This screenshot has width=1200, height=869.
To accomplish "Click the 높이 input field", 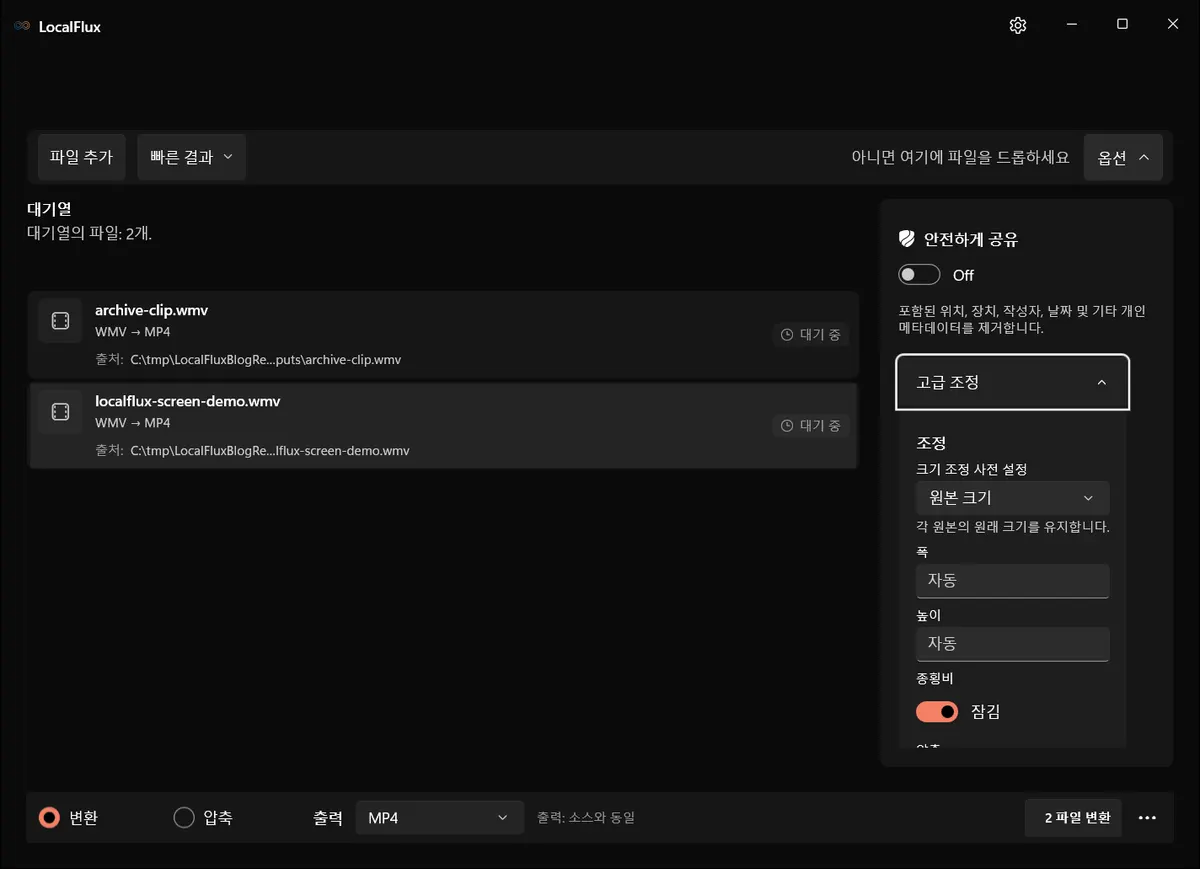I will click(x=1012, y=644).
